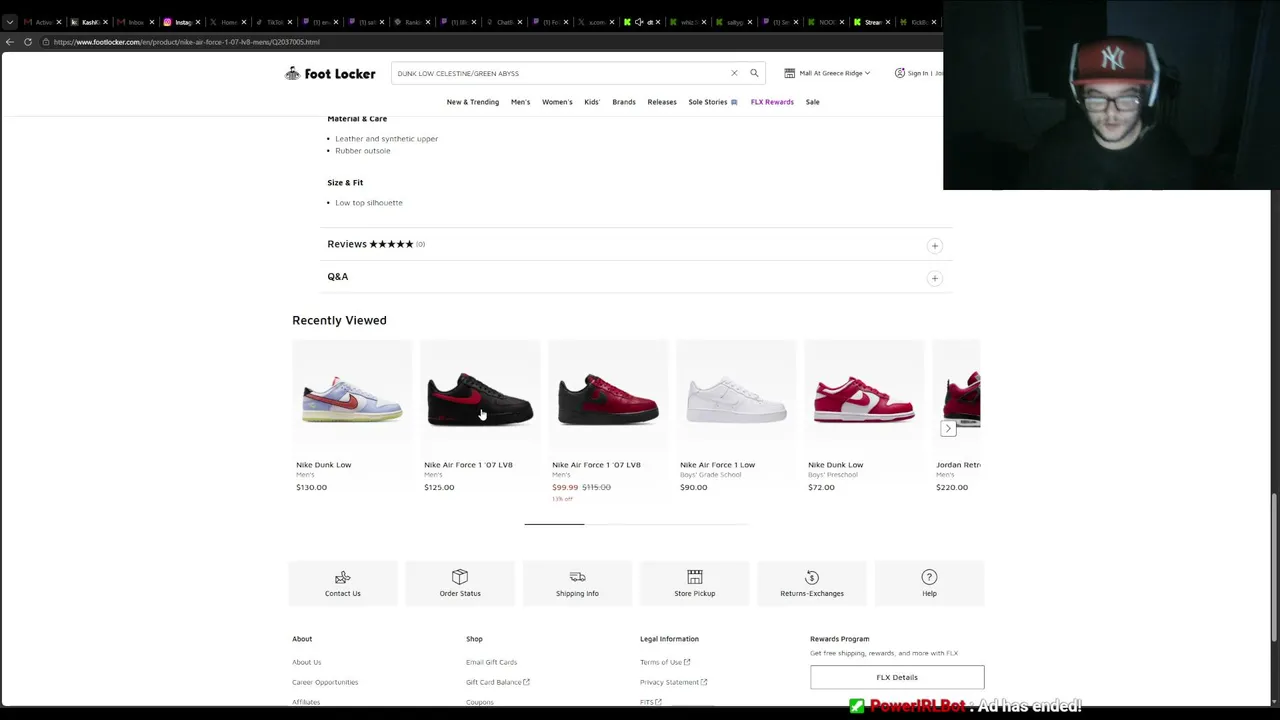
Task: Open the Store Pickup tile
Action: [694, 583]
